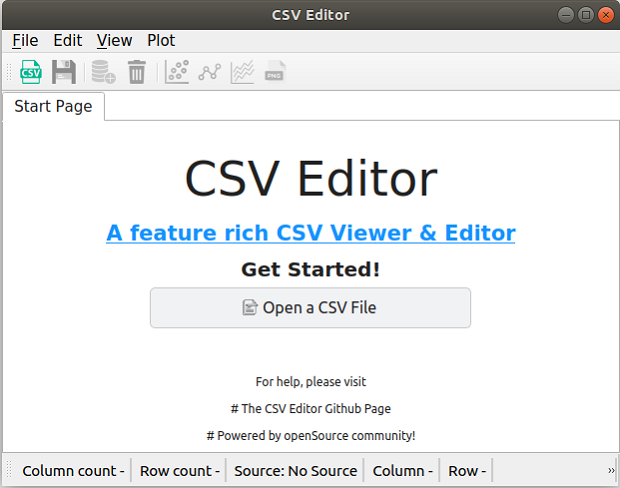620x488 pixels.
Task: Select the multi-line chart icon
Action: [x=242, y=72]
